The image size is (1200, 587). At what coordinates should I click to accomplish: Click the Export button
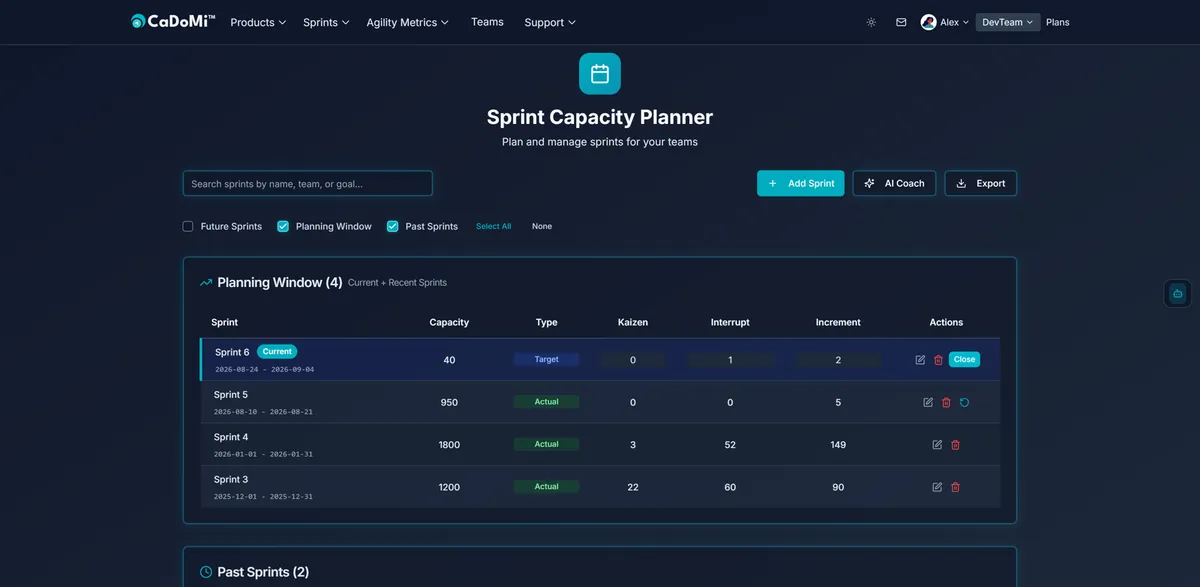981,183
